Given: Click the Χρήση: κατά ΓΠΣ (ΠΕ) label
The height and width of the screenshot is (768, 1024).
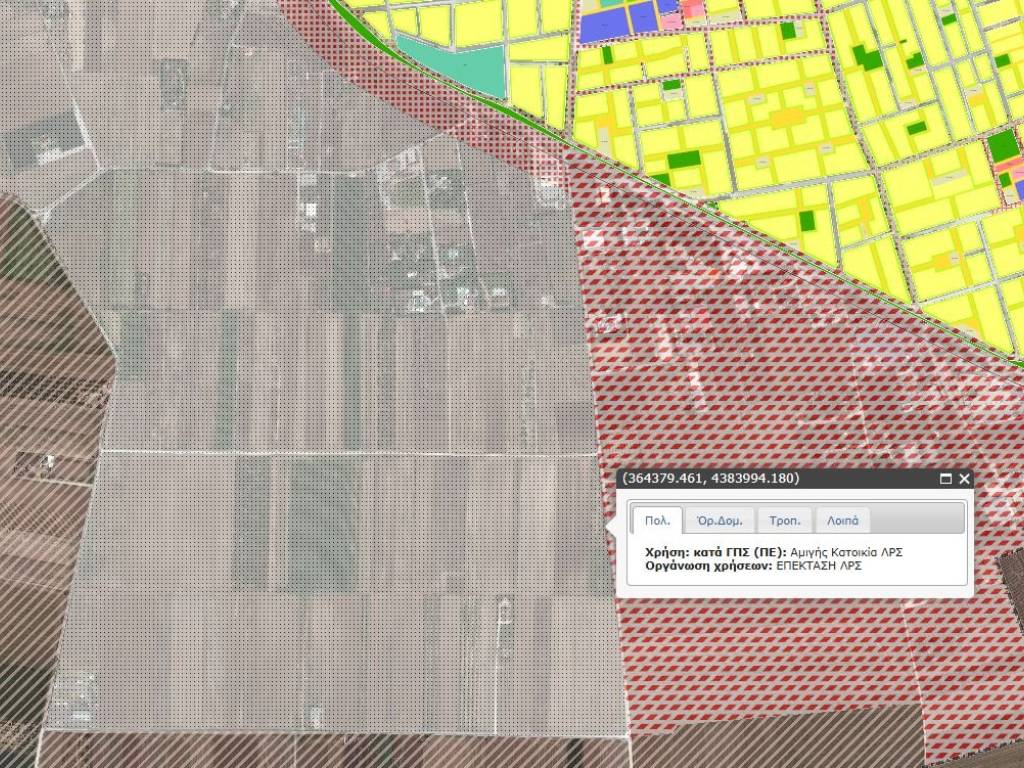Looking at the screenshot, I should [x=716, y=552].
